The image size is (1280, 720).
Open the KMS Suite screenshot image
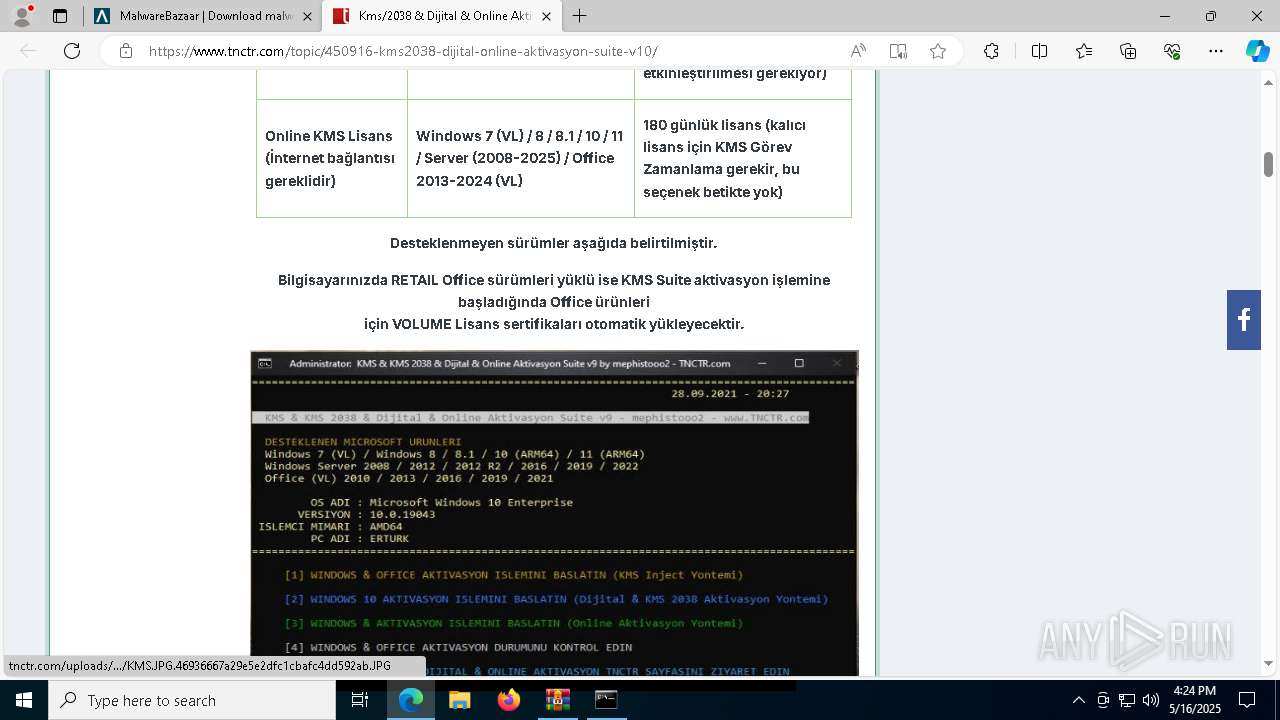coord(554,513)
